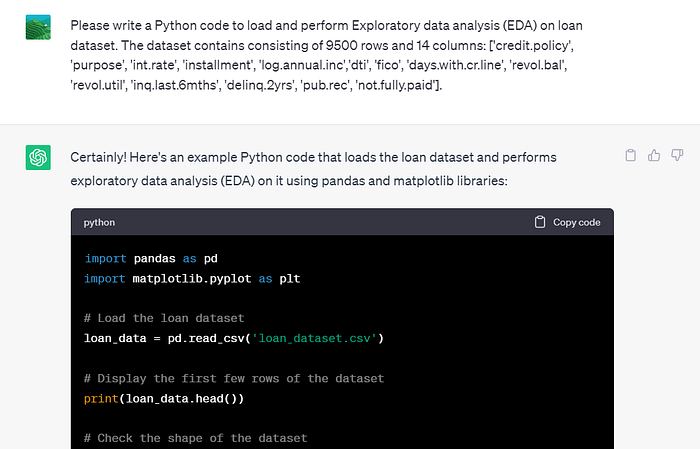Click the user's green avatar image

[x=38, y=27]
